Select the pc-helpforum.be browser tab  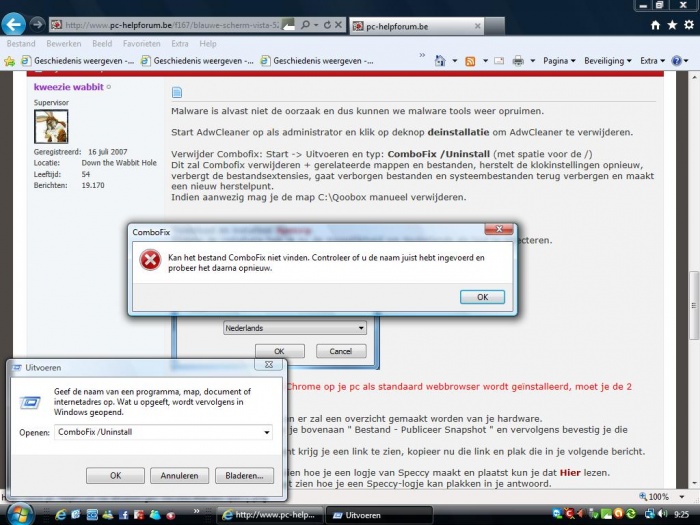(417, 26)
